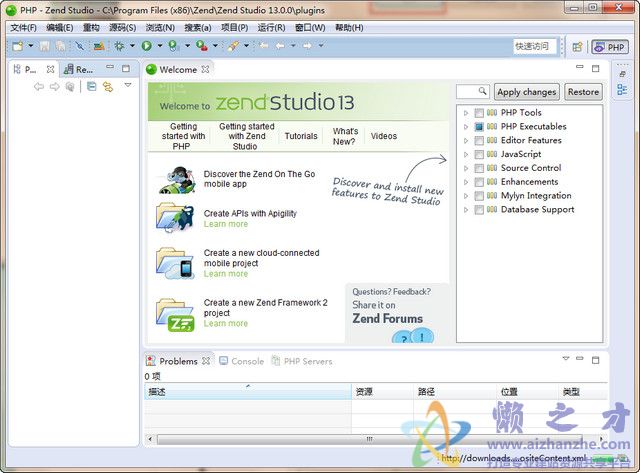Toggle the PHP Executables checkbox

click(x=479, y=127)
